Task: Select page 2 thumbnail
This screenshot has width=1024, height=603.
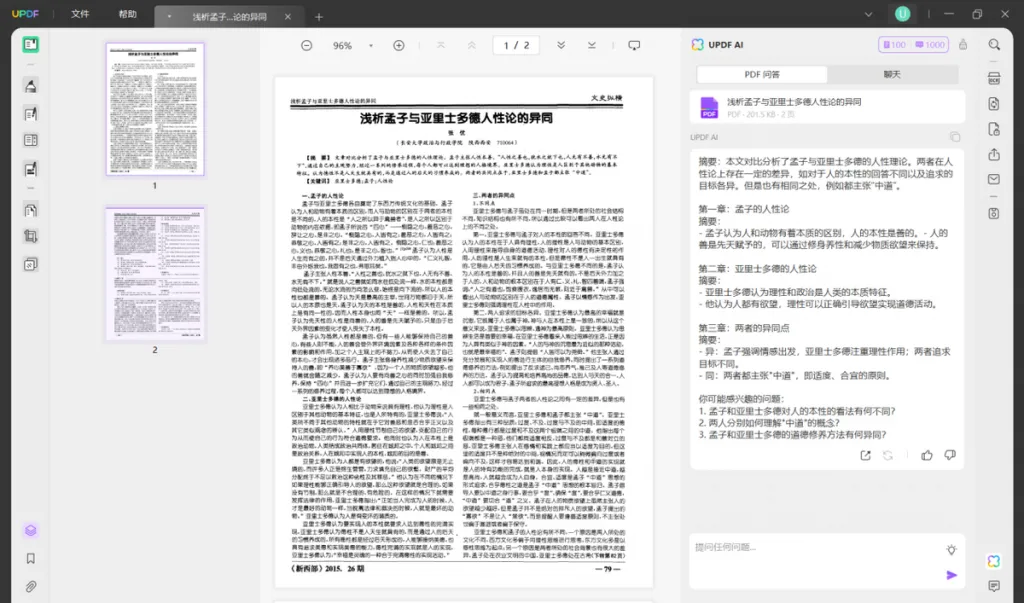Action: (x=155, y=274)
